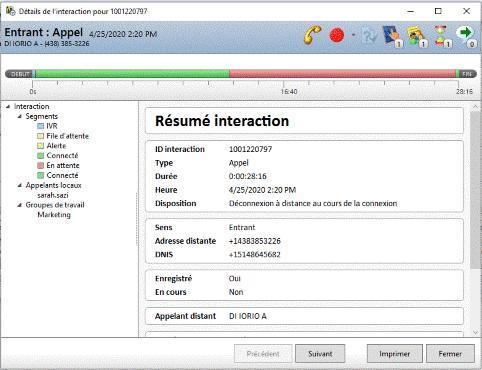This screenshot has width=482, height=370.
Task: Click the Segments label in the tree
Action: coord(42,116)
